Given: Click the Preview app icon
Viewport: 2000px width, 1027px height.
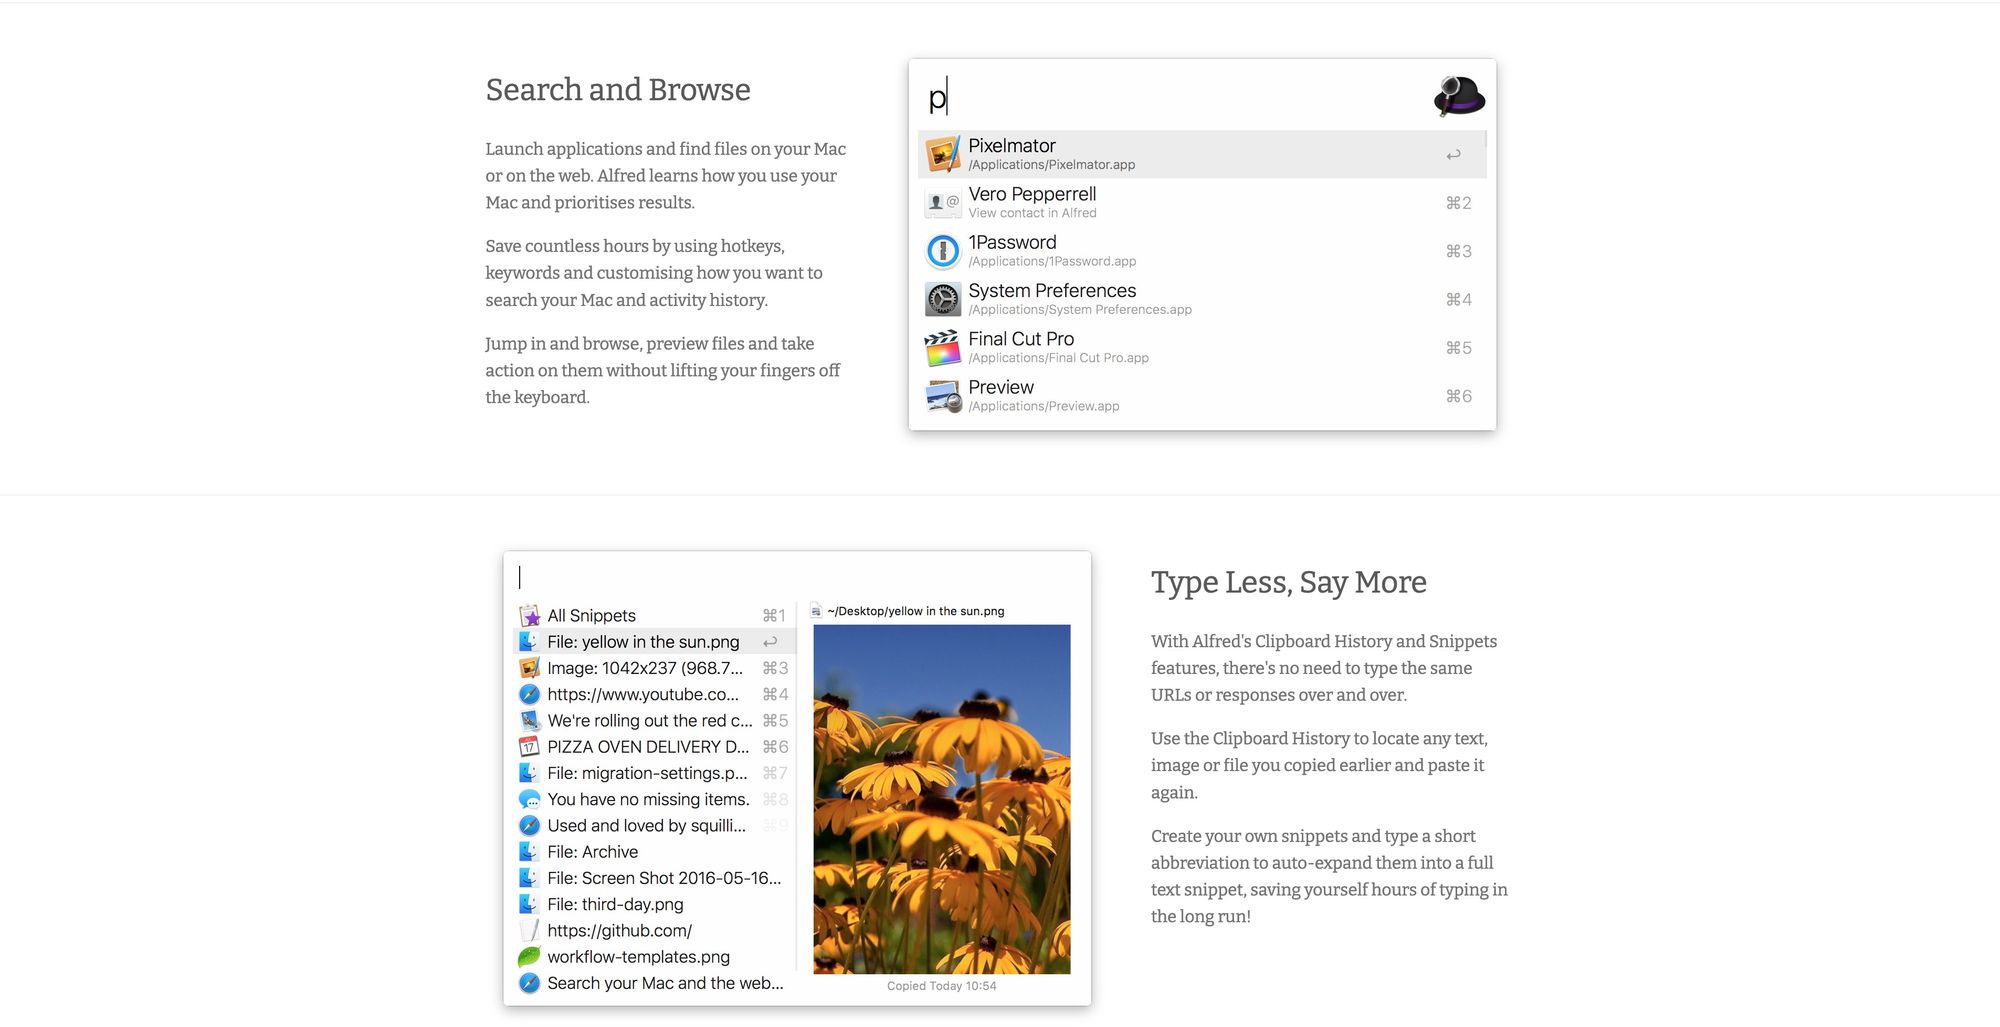Looking at the screenshot, I should [942, 396].
